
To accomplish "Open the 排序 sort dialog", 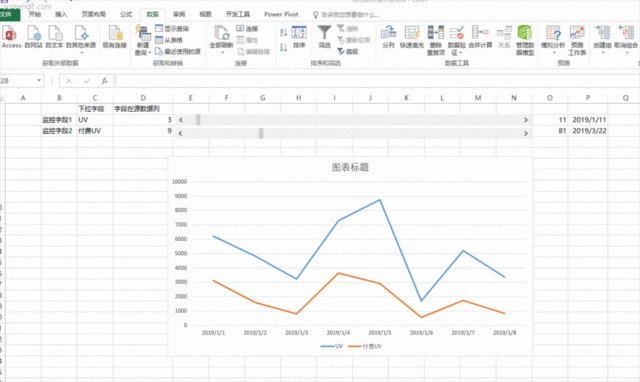I will point(299,37).
